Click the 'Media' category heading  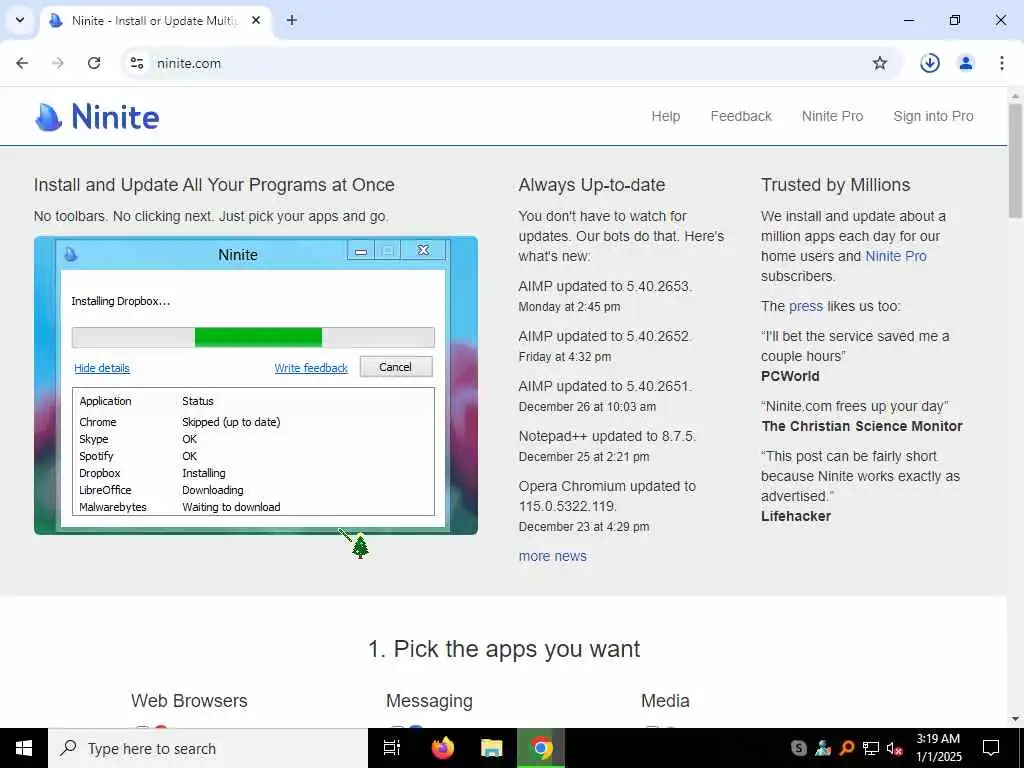665,701
